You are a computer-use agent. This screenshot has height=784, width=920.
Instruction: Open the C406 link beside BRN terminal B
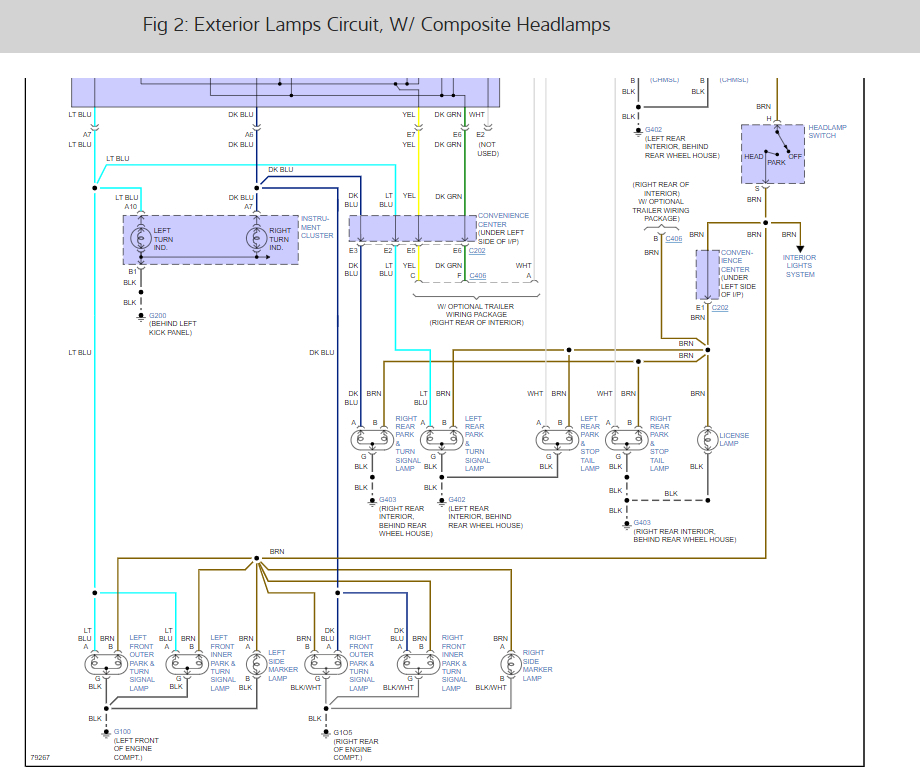click(x=674, y=238)
